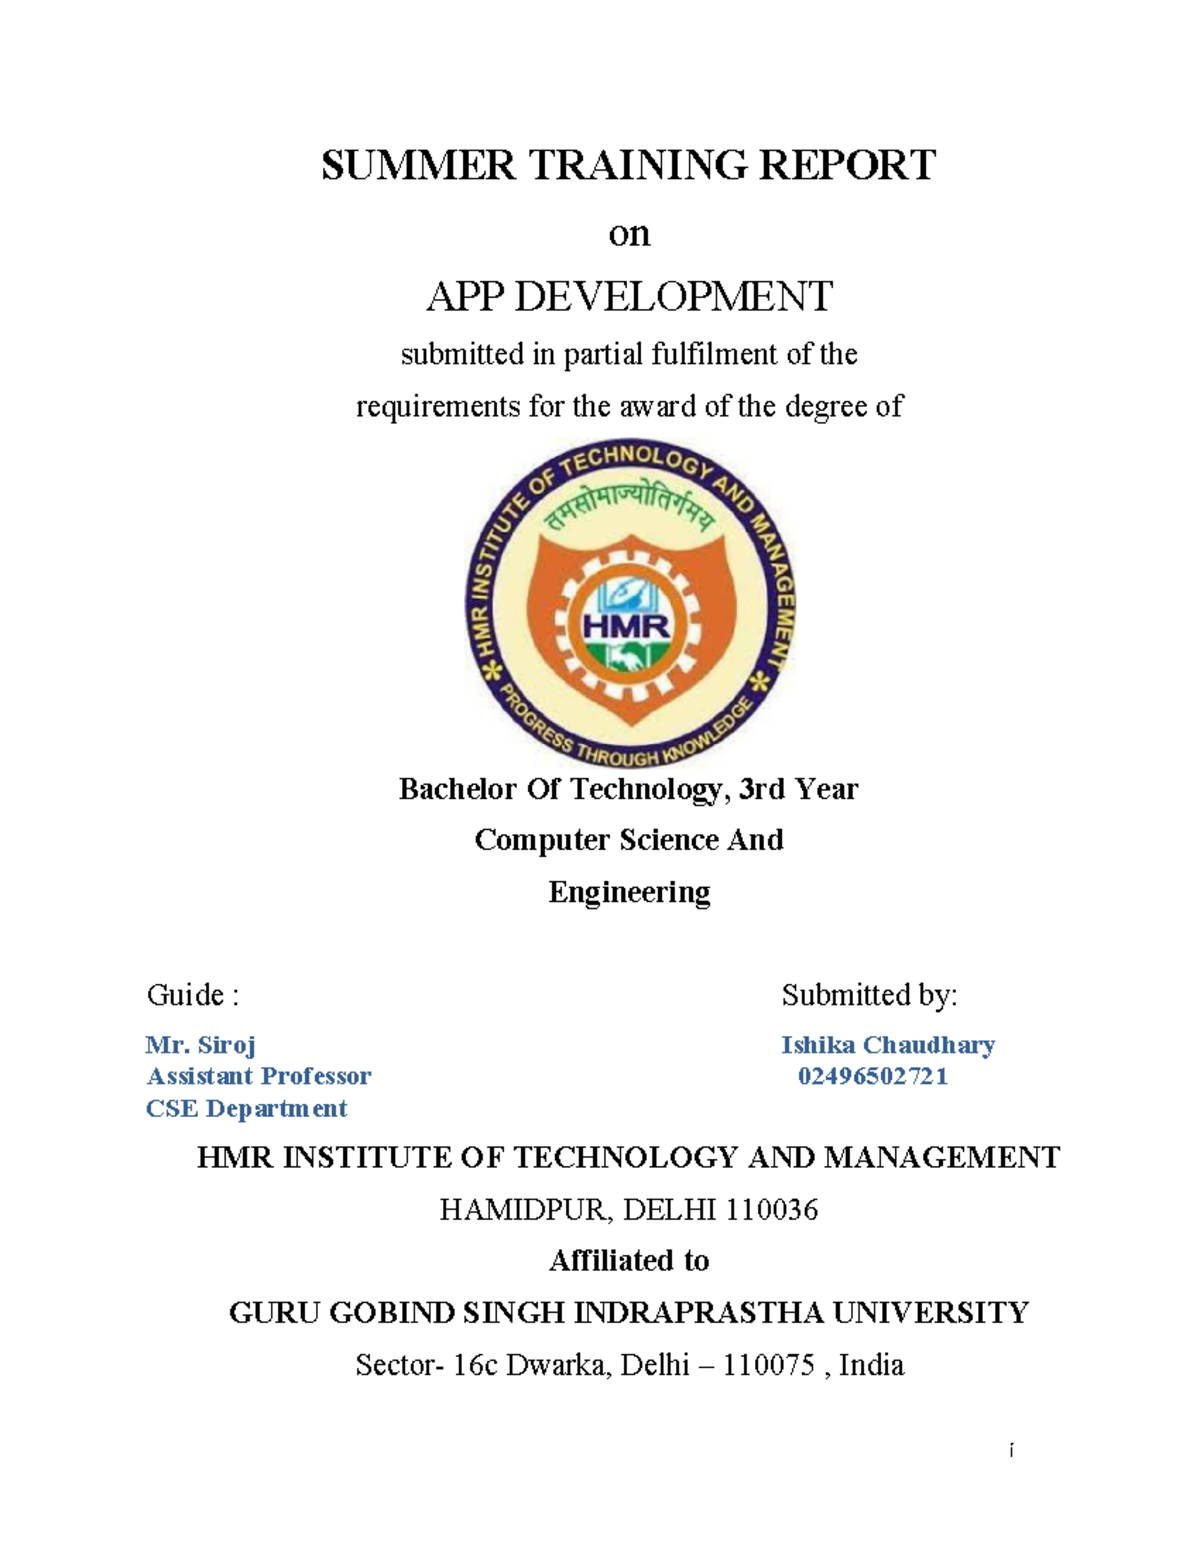Select HMR INSTITUTE OF TECHNOLOGY AND MANAGEMENT line
Image resolution: width=1200 pixels, height=1553 pixels.
point(631,1158)
